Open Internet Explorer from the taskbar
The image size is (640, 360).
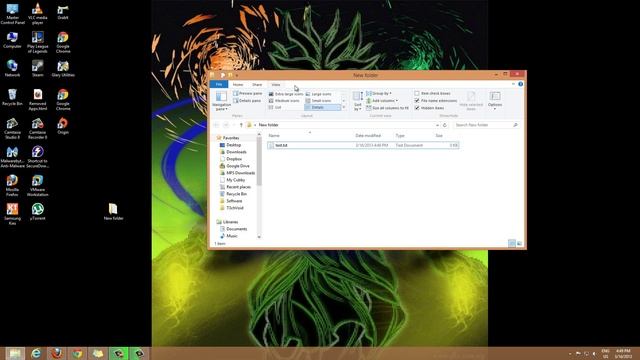(x=36, y=353)
